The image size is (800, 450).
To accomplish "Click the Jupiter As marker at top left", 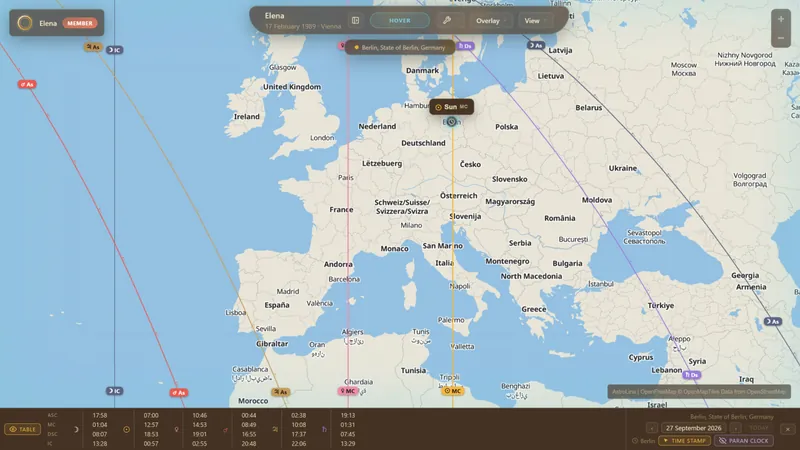I will (x=93, y=47).
